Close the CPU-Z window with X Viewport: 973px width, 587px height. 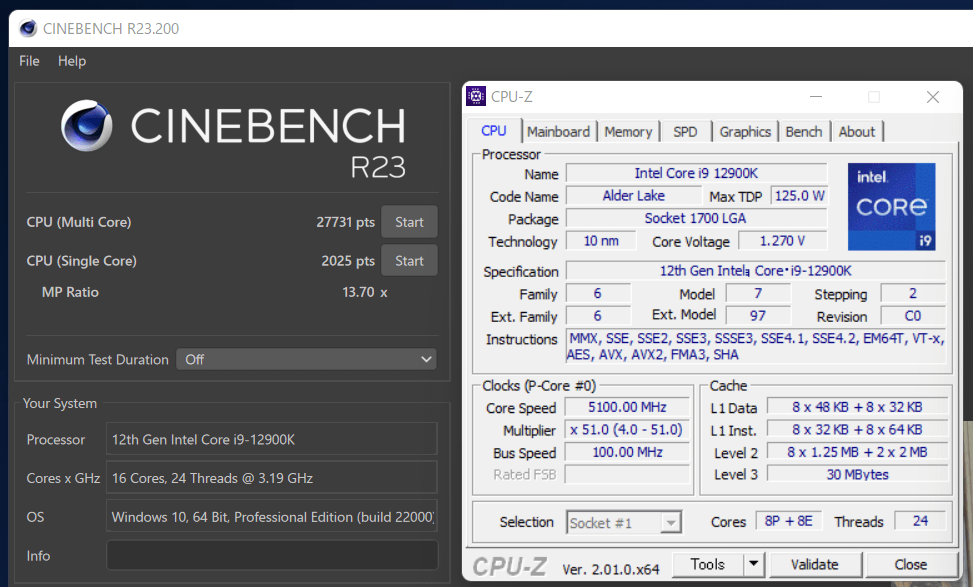pos(933,97)
